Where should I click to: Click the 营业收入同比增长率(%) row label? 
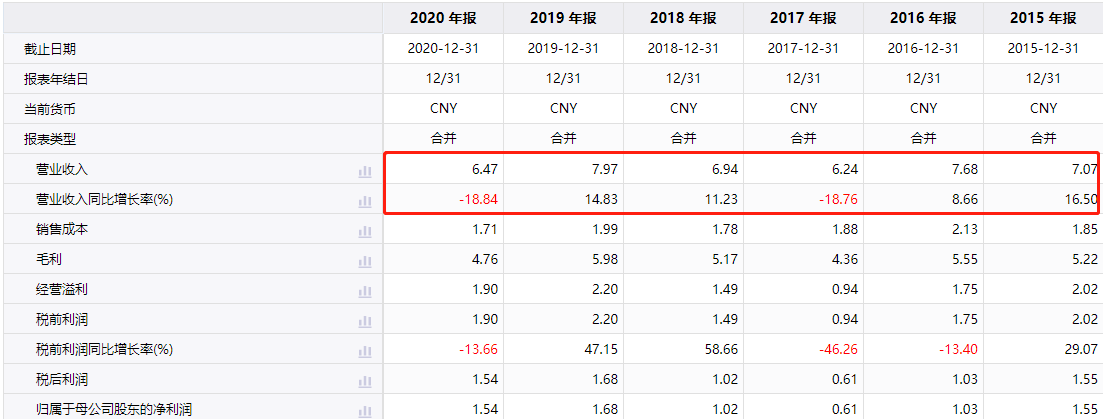104,200
